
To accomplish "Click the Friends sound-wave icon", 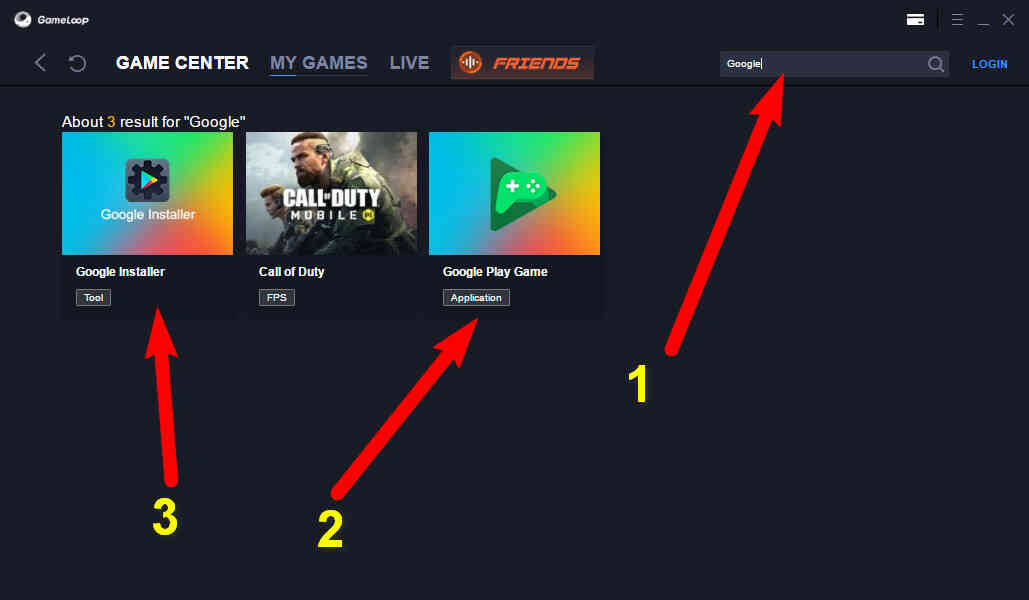I will click(471, 63).
